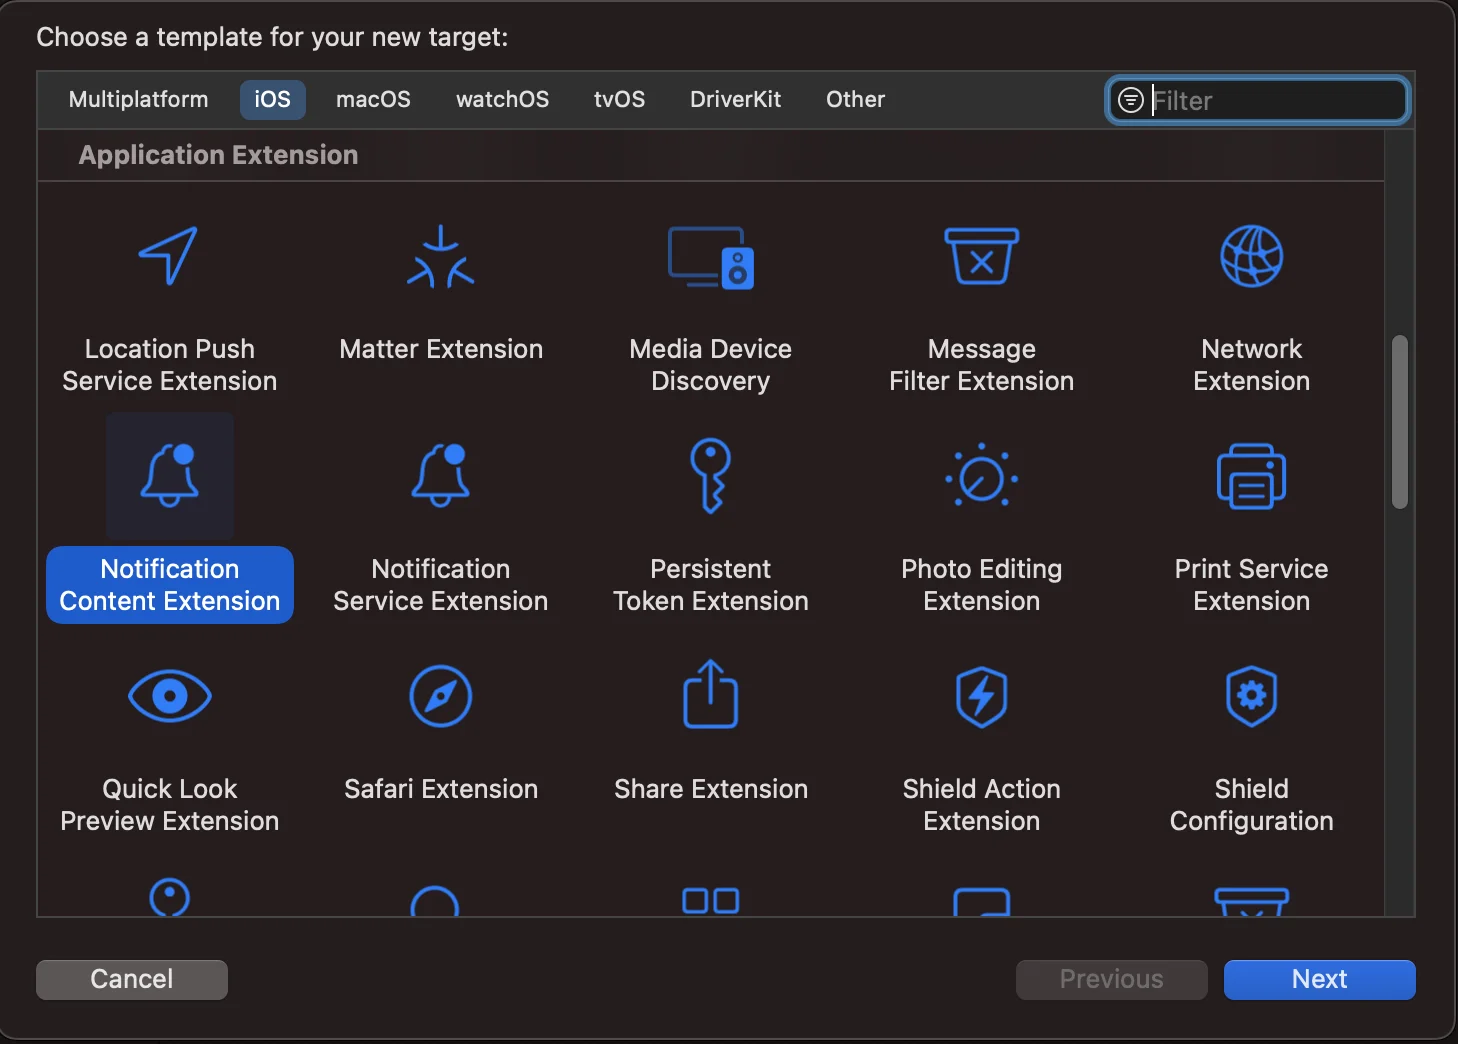This screenshot has width=1458, height=1044.
Task: Pick the Message Filter Extension icon
Action: (981, 257)
